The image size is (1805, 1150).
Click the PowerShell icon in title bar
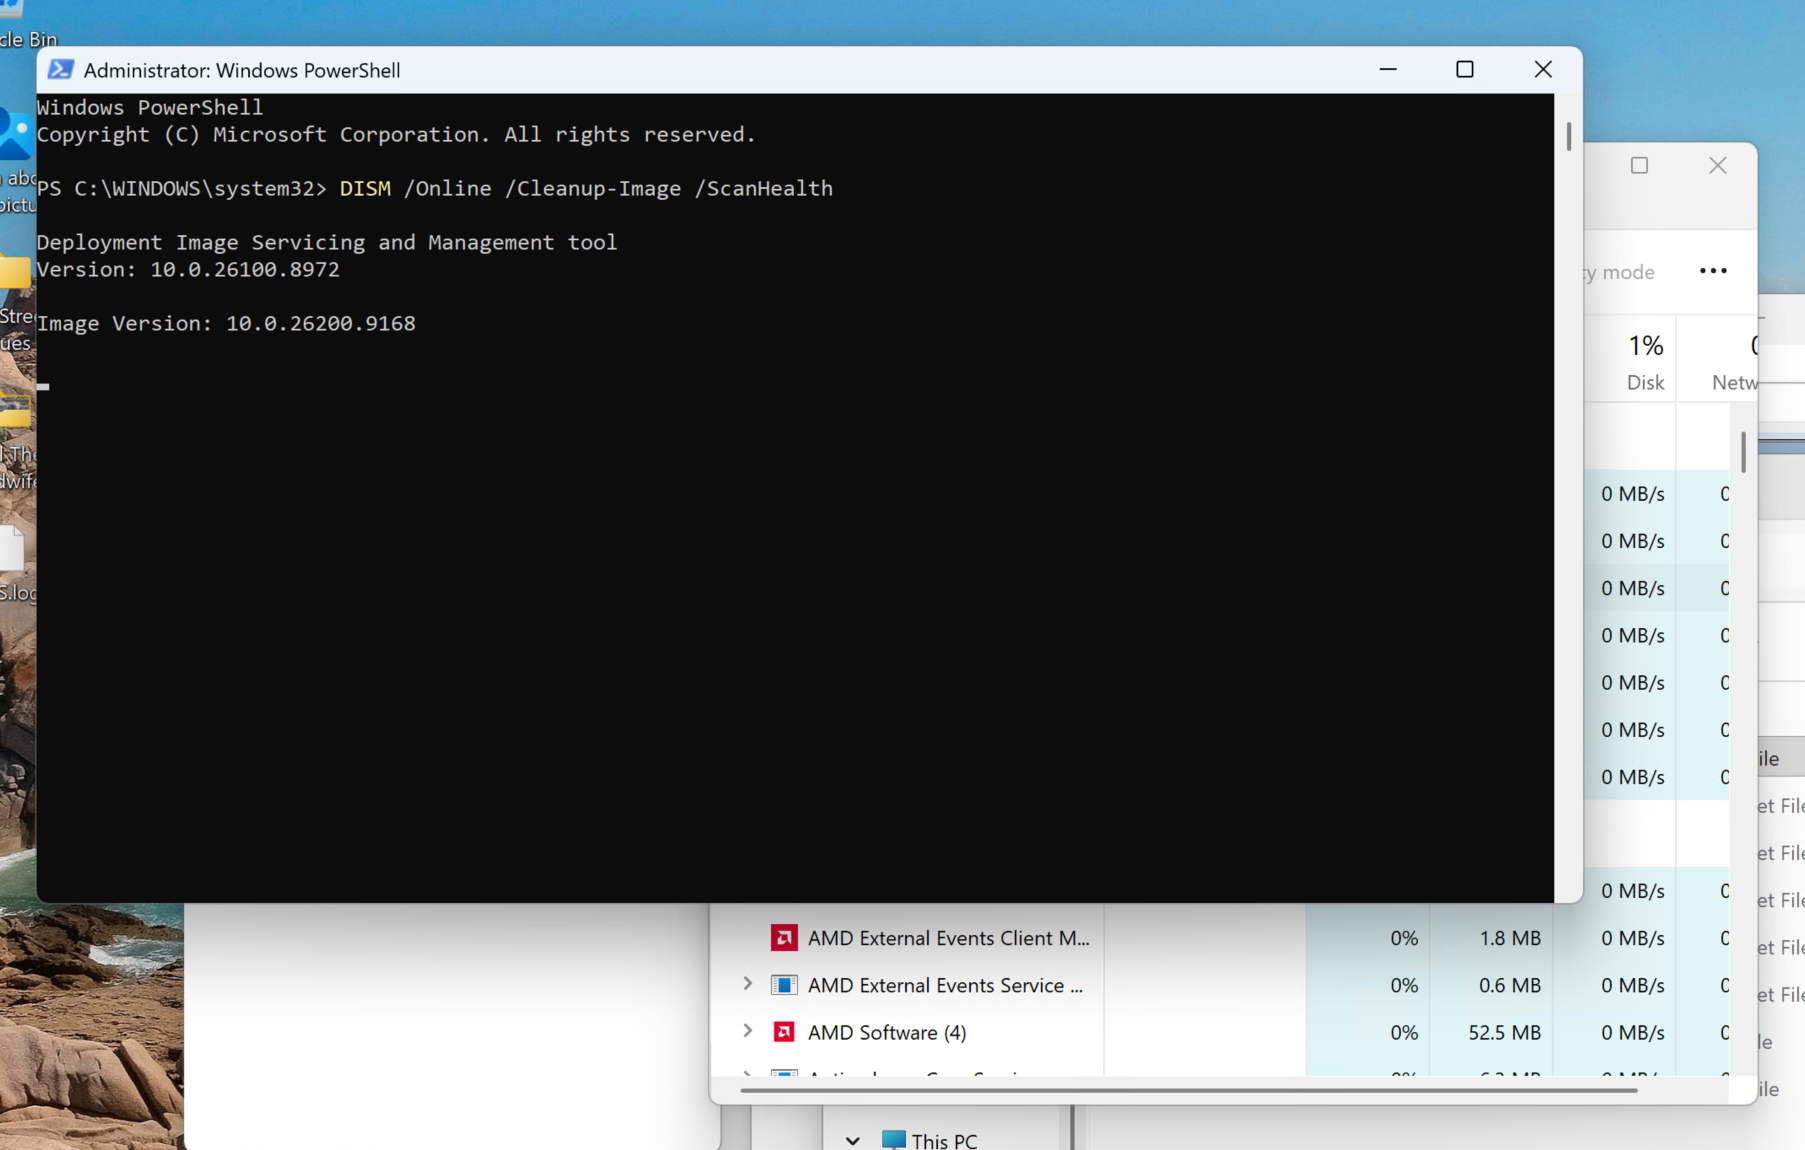click(60, 70)
